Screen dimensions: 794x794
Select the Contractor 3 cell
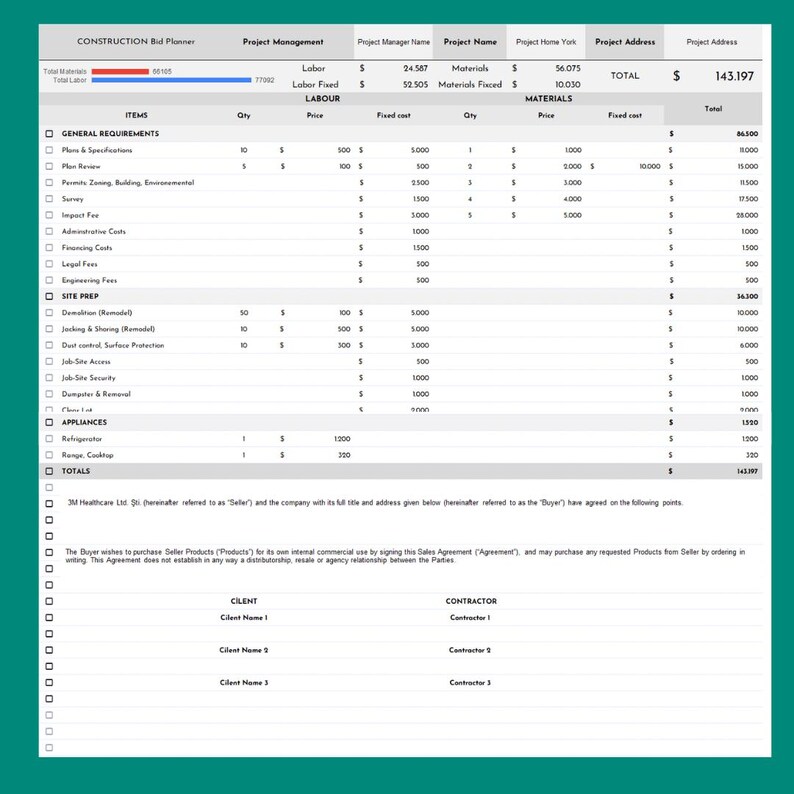(x=470, y=682)
